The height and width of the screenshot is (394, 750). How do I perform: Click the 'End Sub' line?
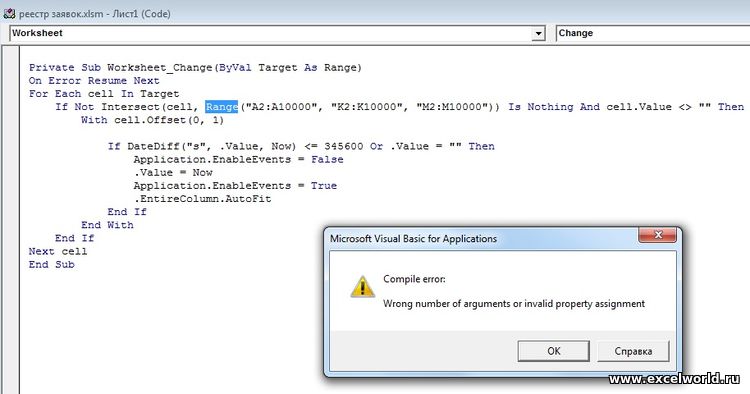[51, 264]
